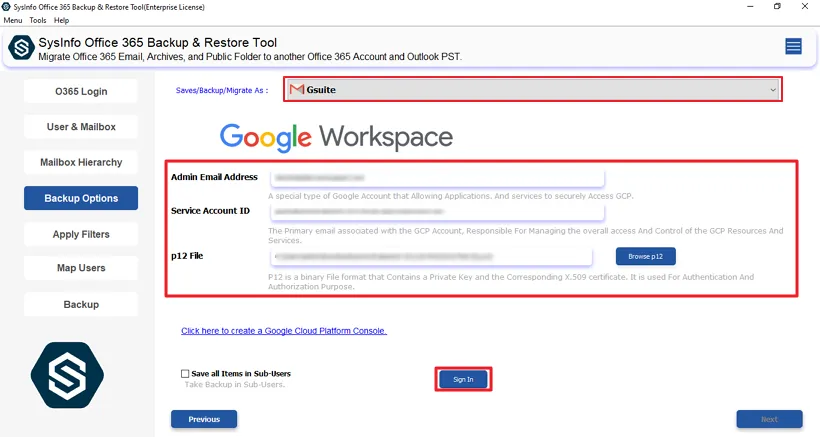Image resolution: width=820 pixels, height=437 pixels.
Task: Restore down the application window
Action: point(777,7)
